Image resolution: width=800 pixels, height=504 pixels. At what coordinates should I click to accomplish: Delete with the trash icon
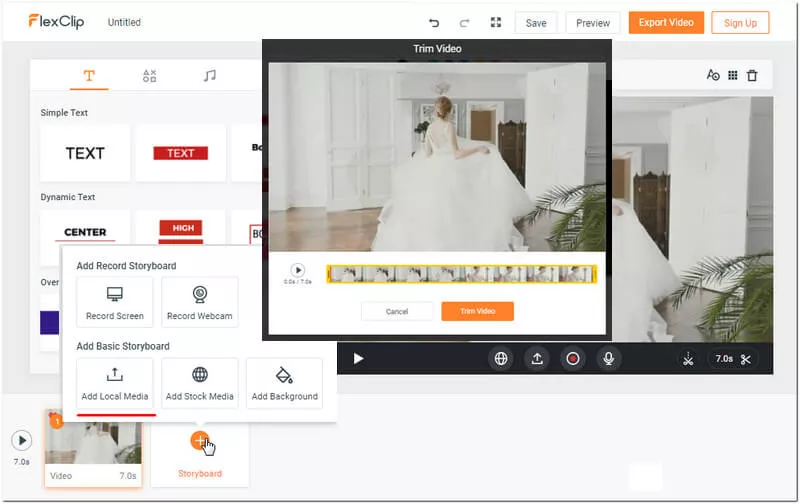(752, 76)
